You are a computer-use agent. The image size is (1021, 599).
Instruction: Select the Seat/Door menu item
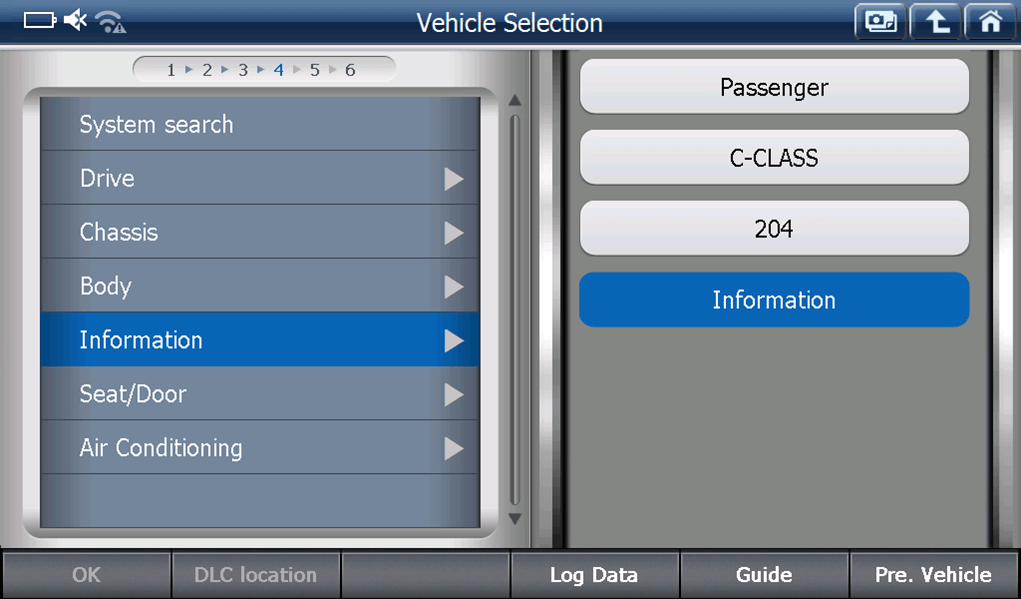[133, 394]
